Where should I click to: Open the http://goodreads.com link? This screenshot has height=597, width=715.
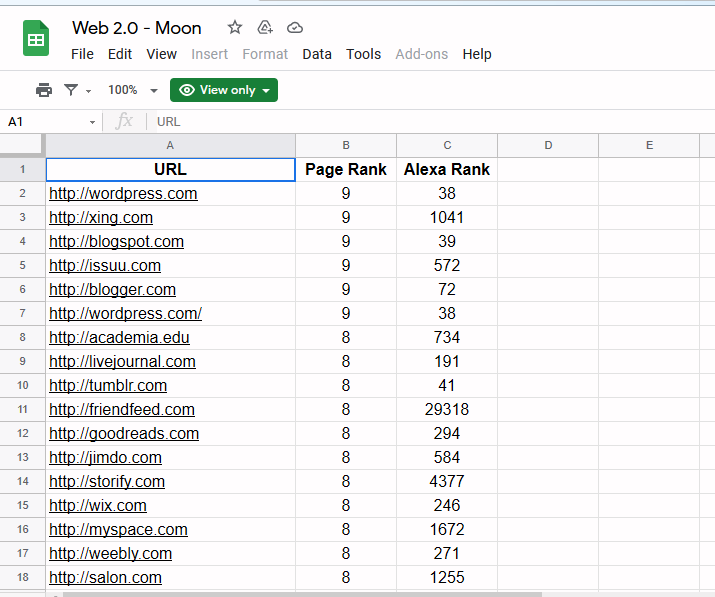(x=124, y=434)
